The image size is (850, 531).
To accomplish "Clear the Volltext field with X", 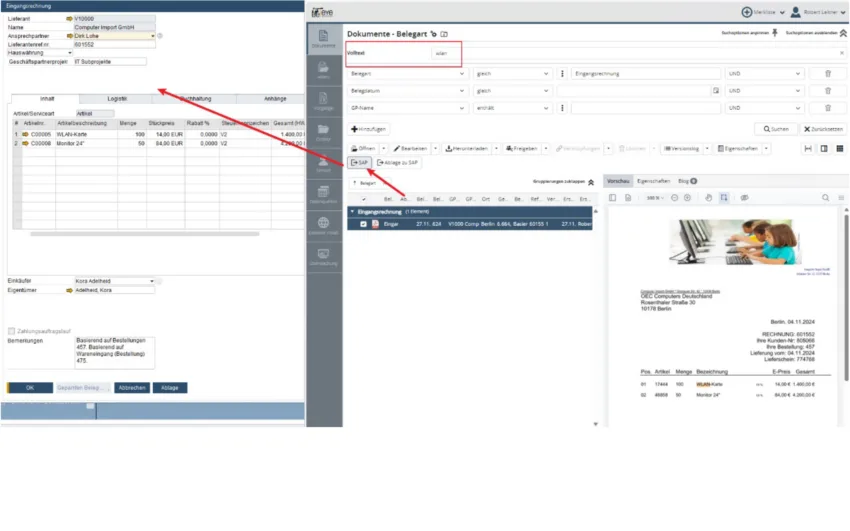I will pos(841,53).
